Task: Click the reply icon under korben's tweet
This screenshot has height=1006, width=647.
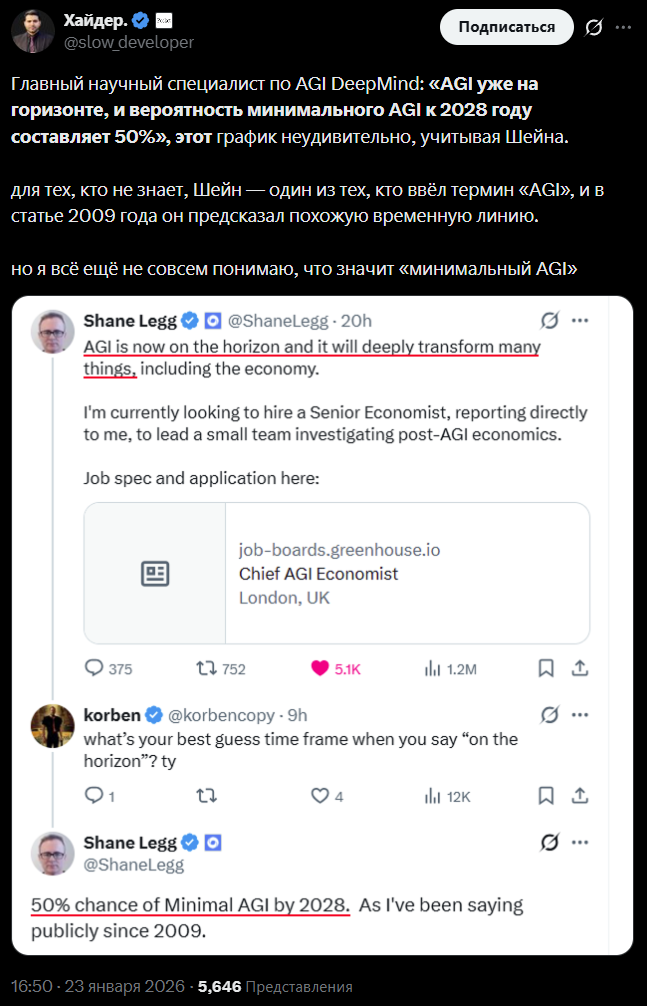Action: pos(95,796)
